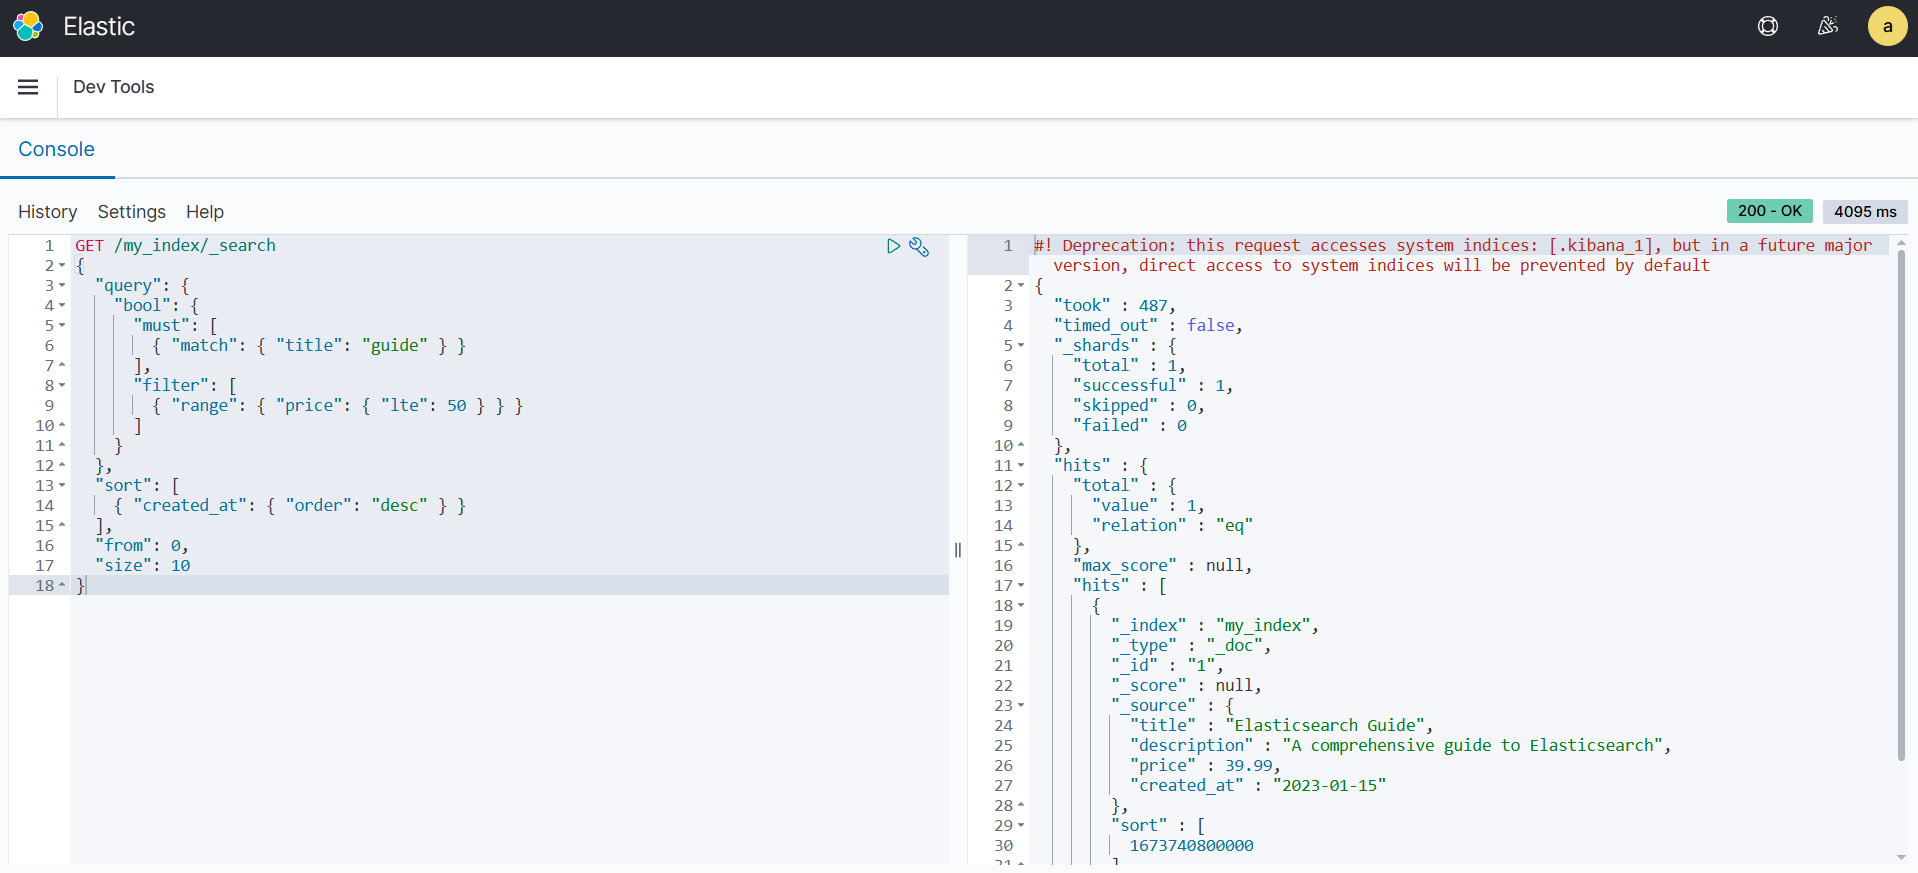Collapse the "query" block at editor line 3

click(62, 286)
